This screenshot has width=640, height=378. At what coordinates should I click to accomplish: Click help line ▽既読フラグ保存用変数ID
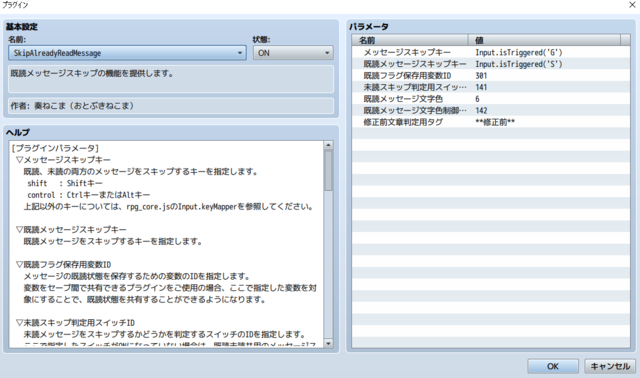click(x=63, y=265)
